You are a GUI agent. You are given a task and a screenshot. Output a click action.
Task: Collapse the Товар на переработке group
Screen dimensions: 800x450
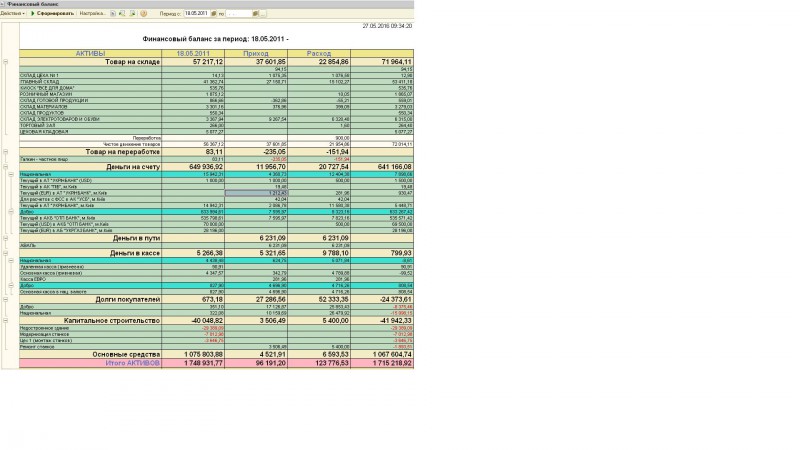pos(6,152)
